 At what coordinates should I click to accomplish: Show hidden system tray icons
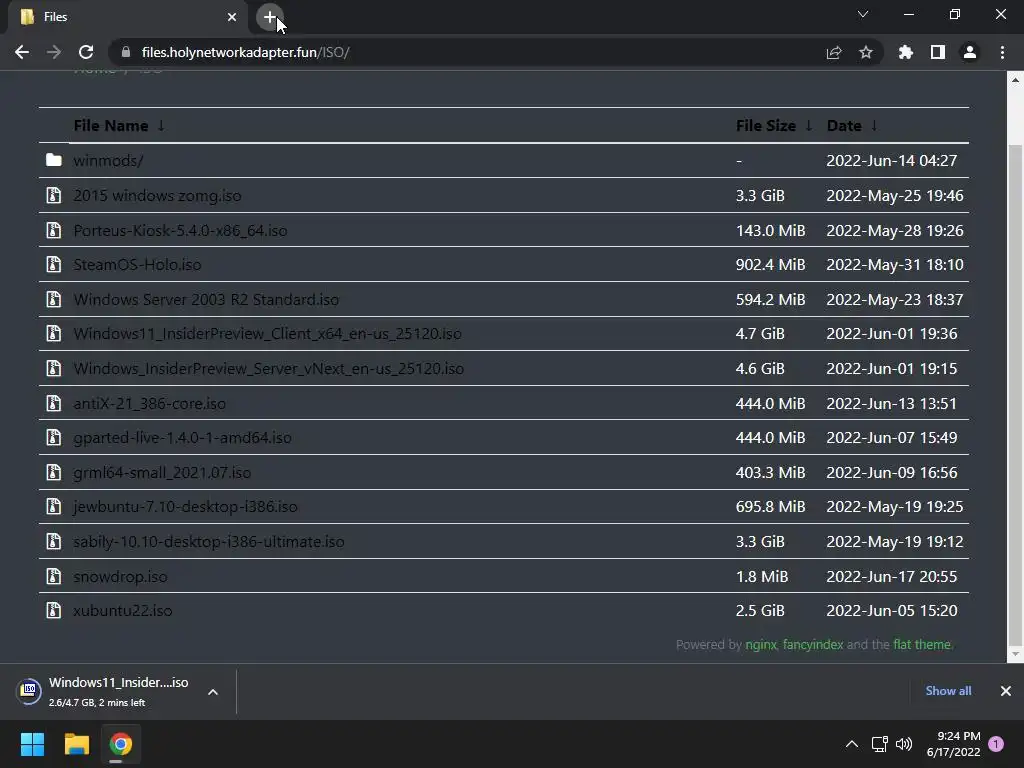(852, 744)
